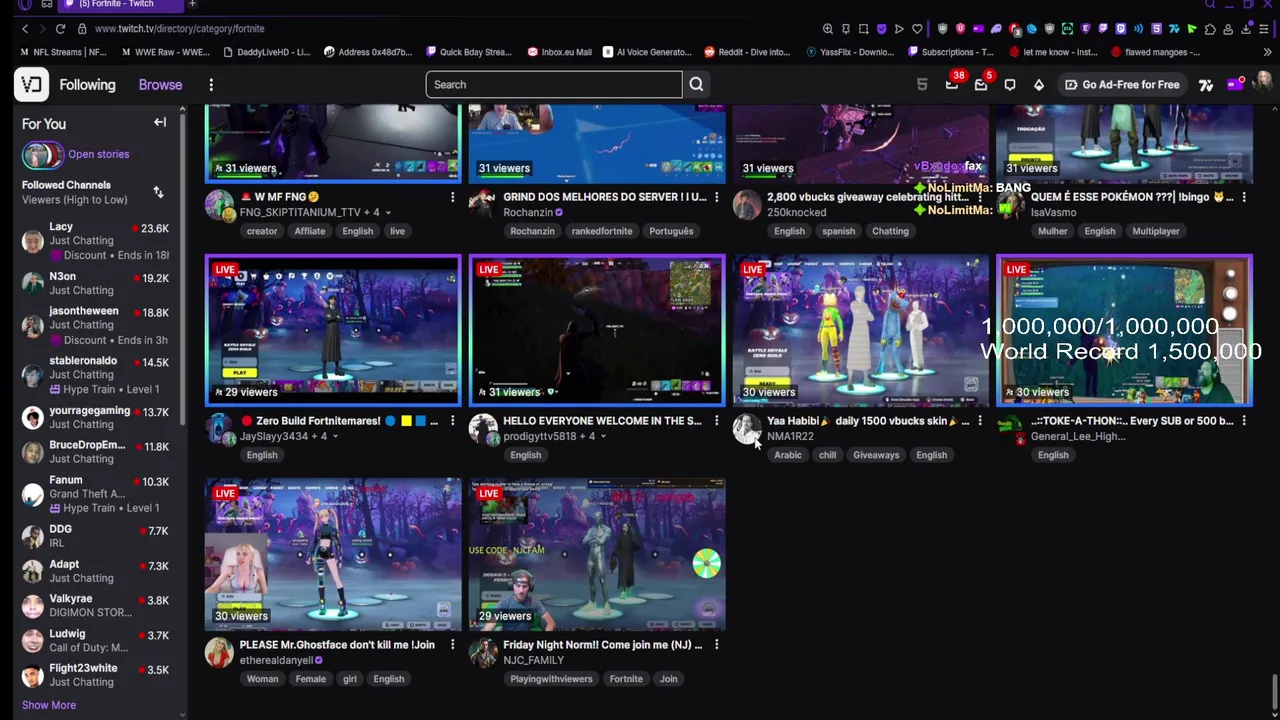The width and height of the screenshot is (1280, 720).
Task: Expand FNG_SKIPTITANIUM_TTV + 4 streamers dropdown
Action: 388,213
